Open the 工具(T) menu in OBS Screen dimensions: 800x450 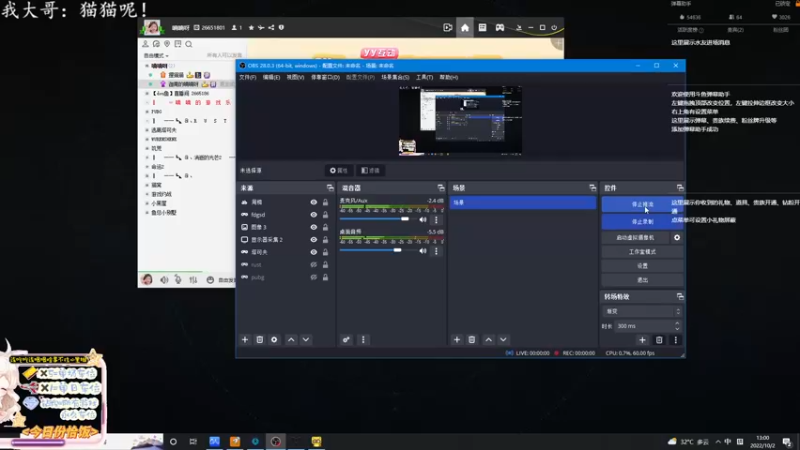pyautogui.click(x=424, y=78)
